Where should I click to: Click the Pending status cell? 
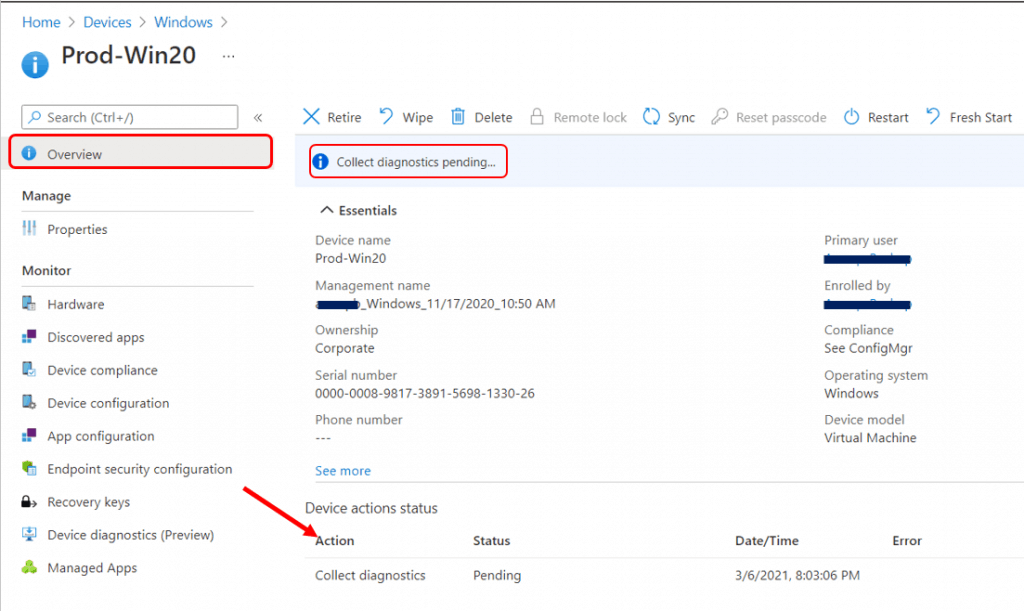click(497, 576)
